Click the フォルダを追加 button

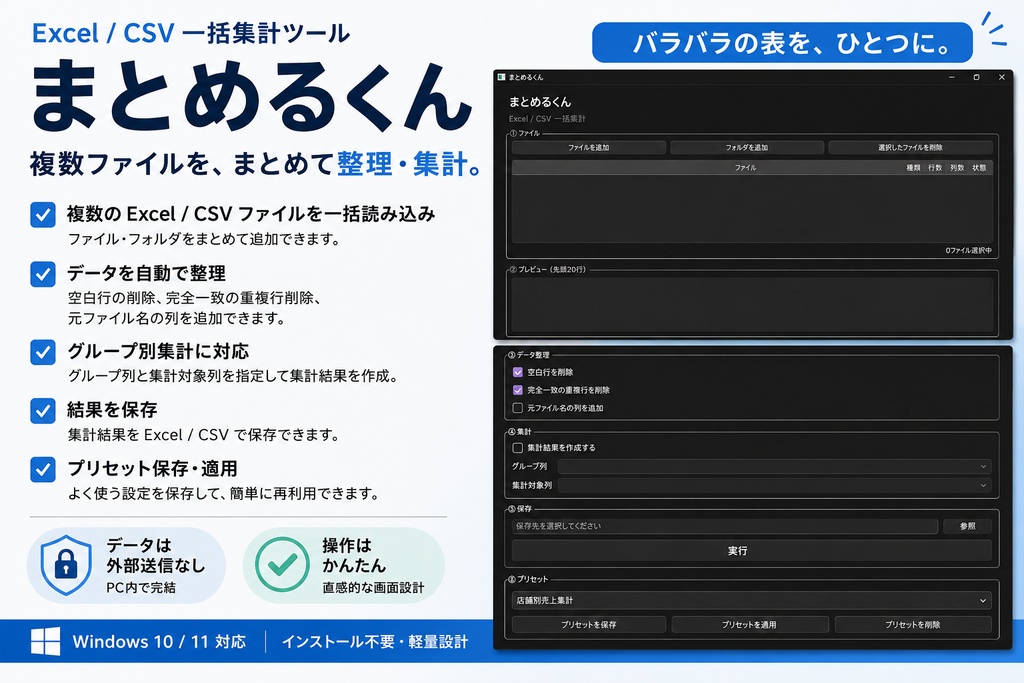tap(746, 148)
